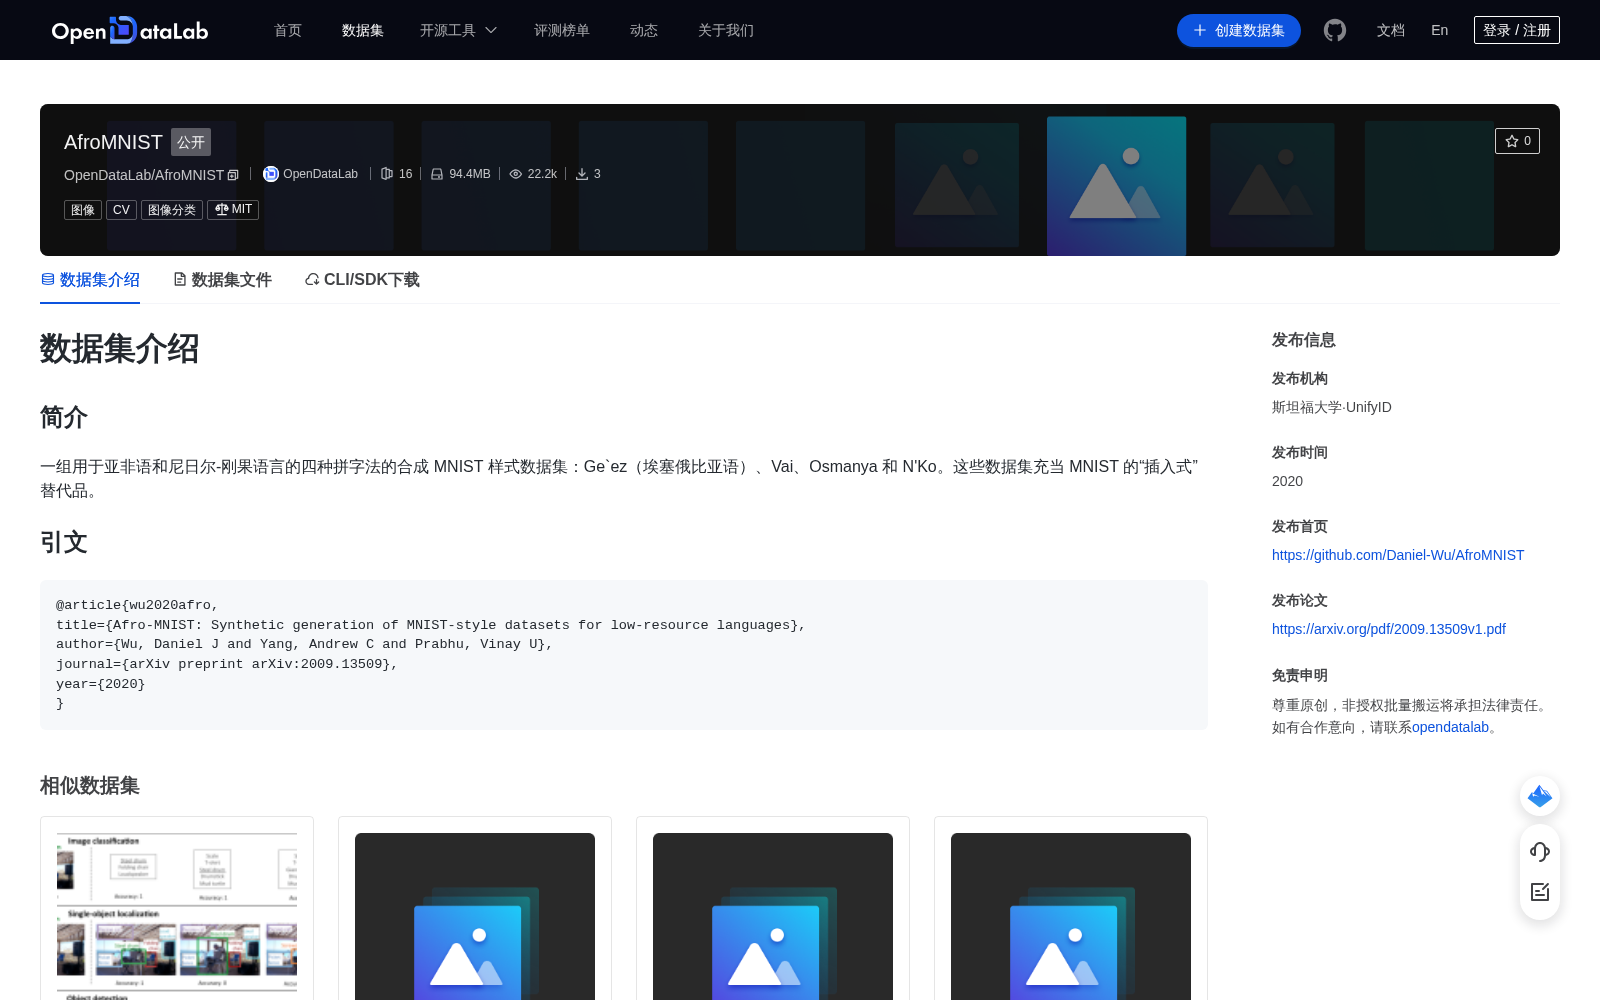Click the 图像 tag
The image size is (1600, 1000).
click(x=83, y=210)
